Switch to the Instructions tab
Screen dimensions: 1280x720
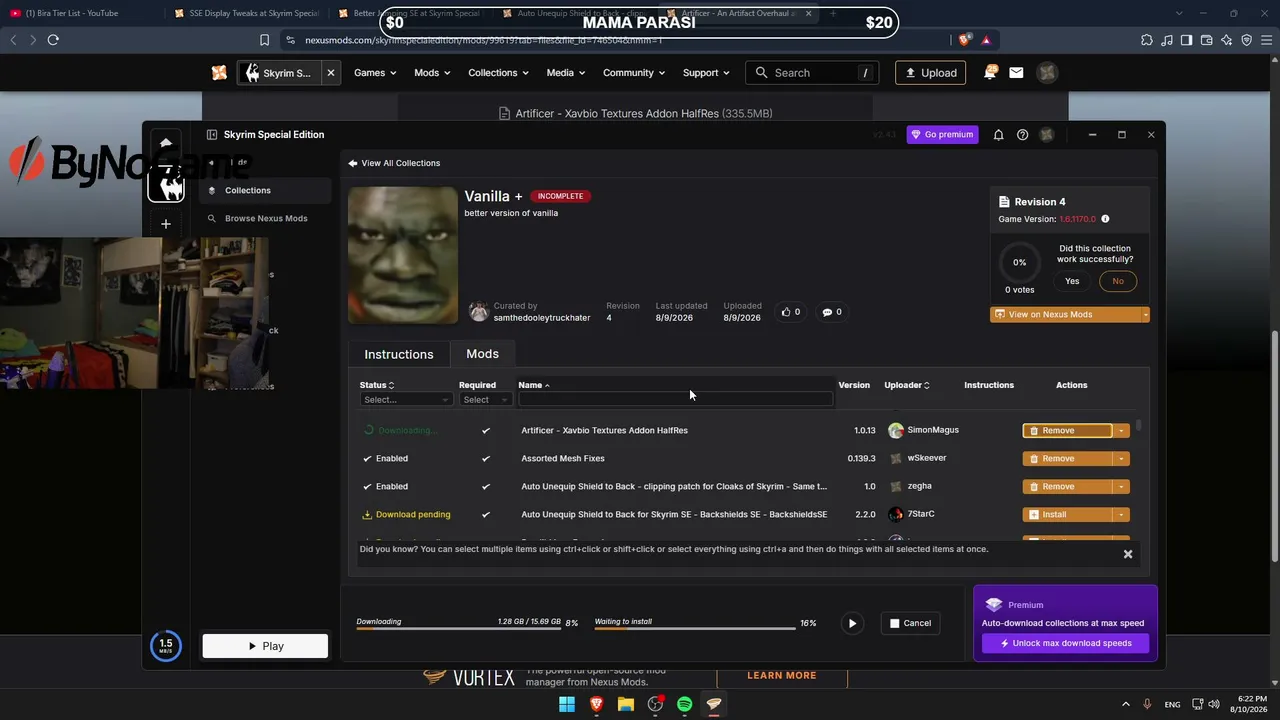[x=399, y=354]
